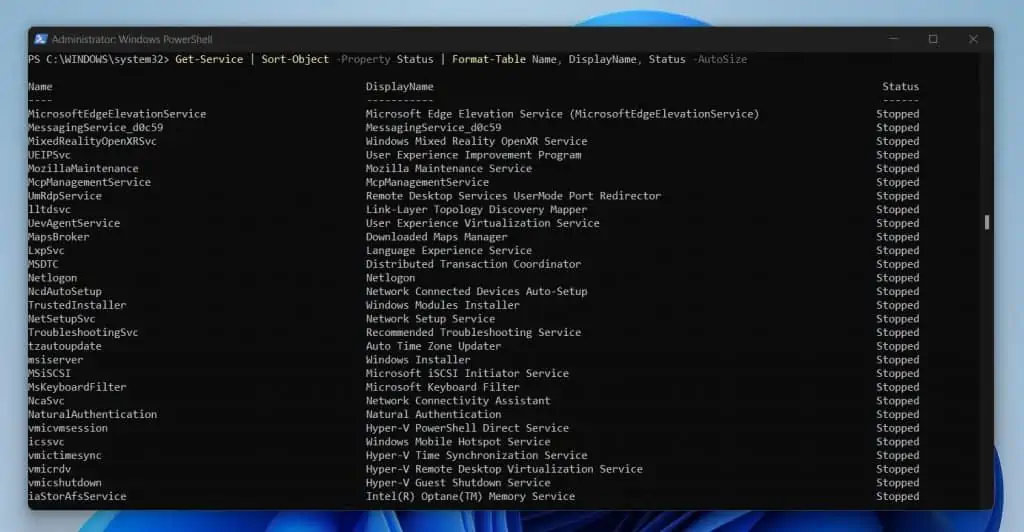Click the lltdsvc service name
The height and width of the screenshot is (532, 1024).
(49, 210)
